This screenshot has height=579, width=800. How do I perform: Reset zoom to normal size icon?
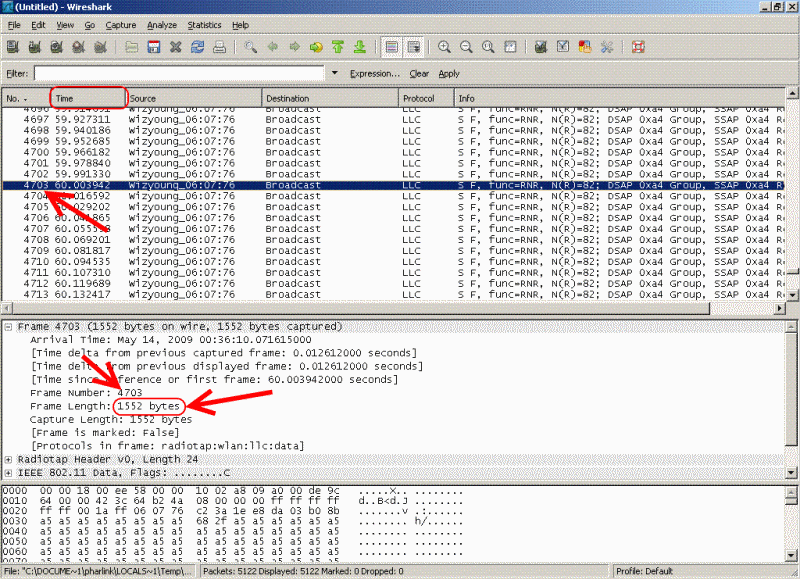[488, 47]
